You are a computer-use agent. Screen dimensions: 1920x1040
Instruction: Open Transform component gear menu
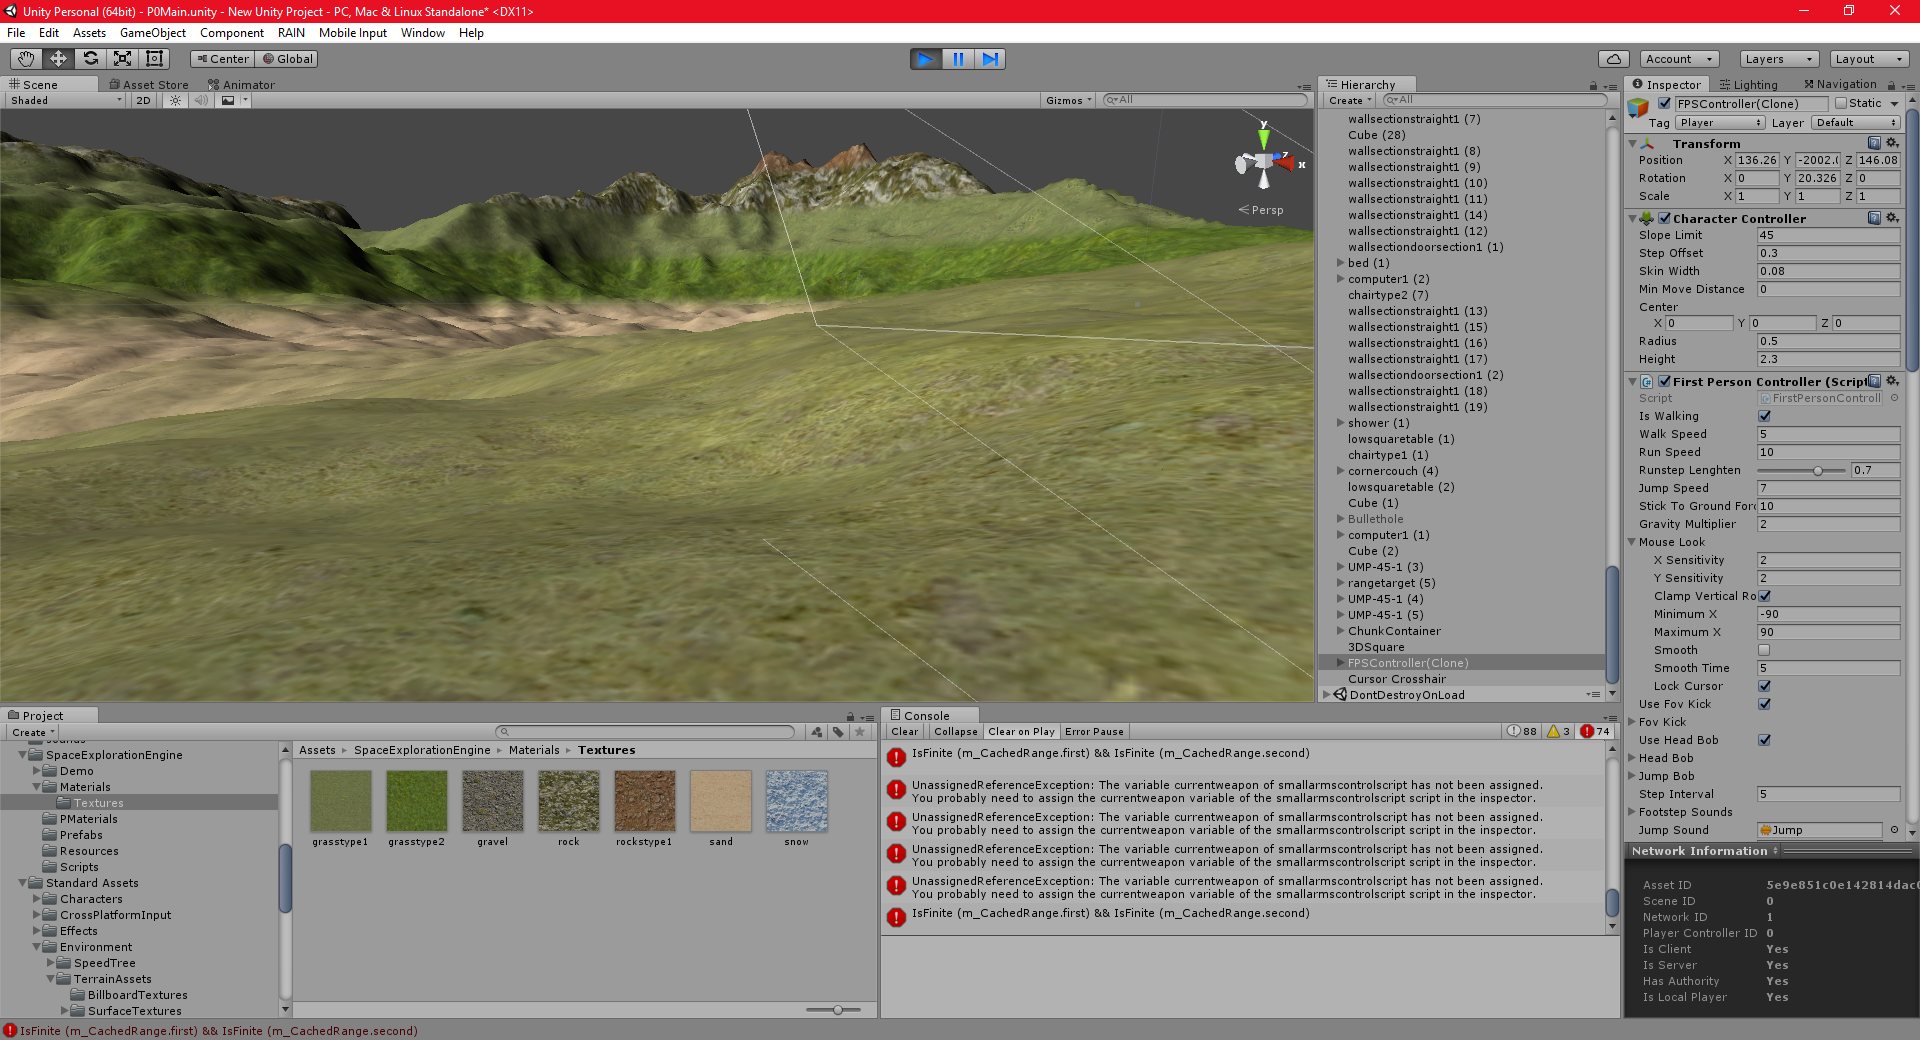coord(1892,143)
